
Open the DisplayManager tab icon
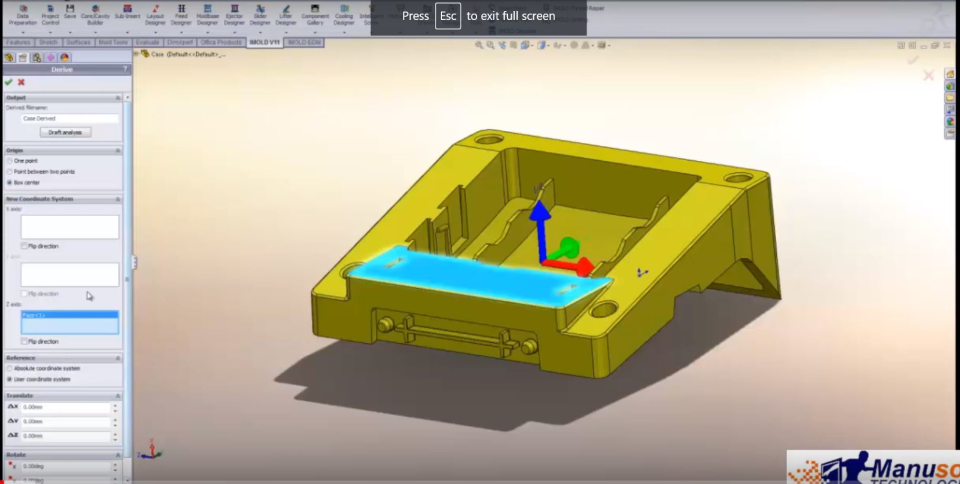pyautogui.click(x=64, y=58)
